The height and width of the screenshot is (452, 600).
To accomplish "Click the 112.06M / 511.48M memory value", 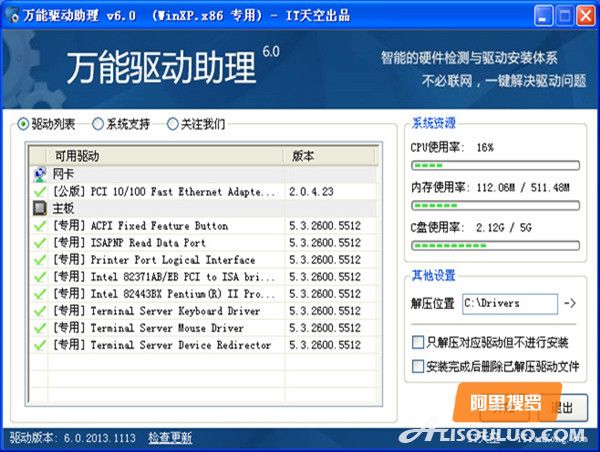I will click(x=523, y=188).
